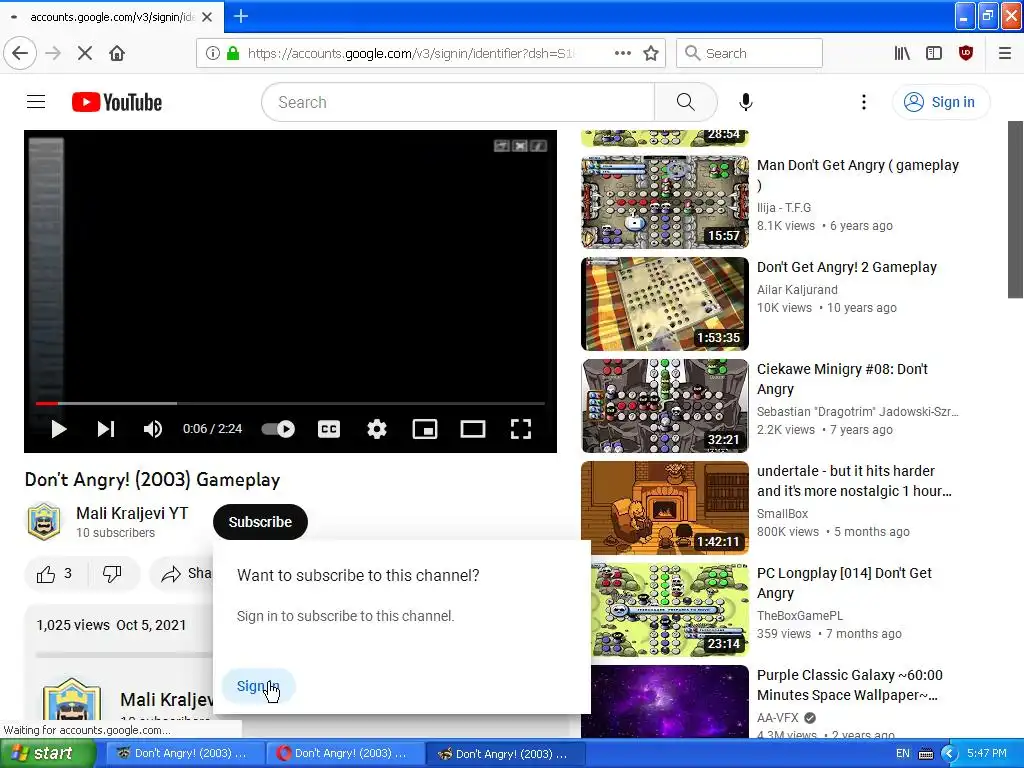This screenshot has width=1024, height=768.
Task: Click Sign in inside subscribe popup
Action: [x=258, y=686]
